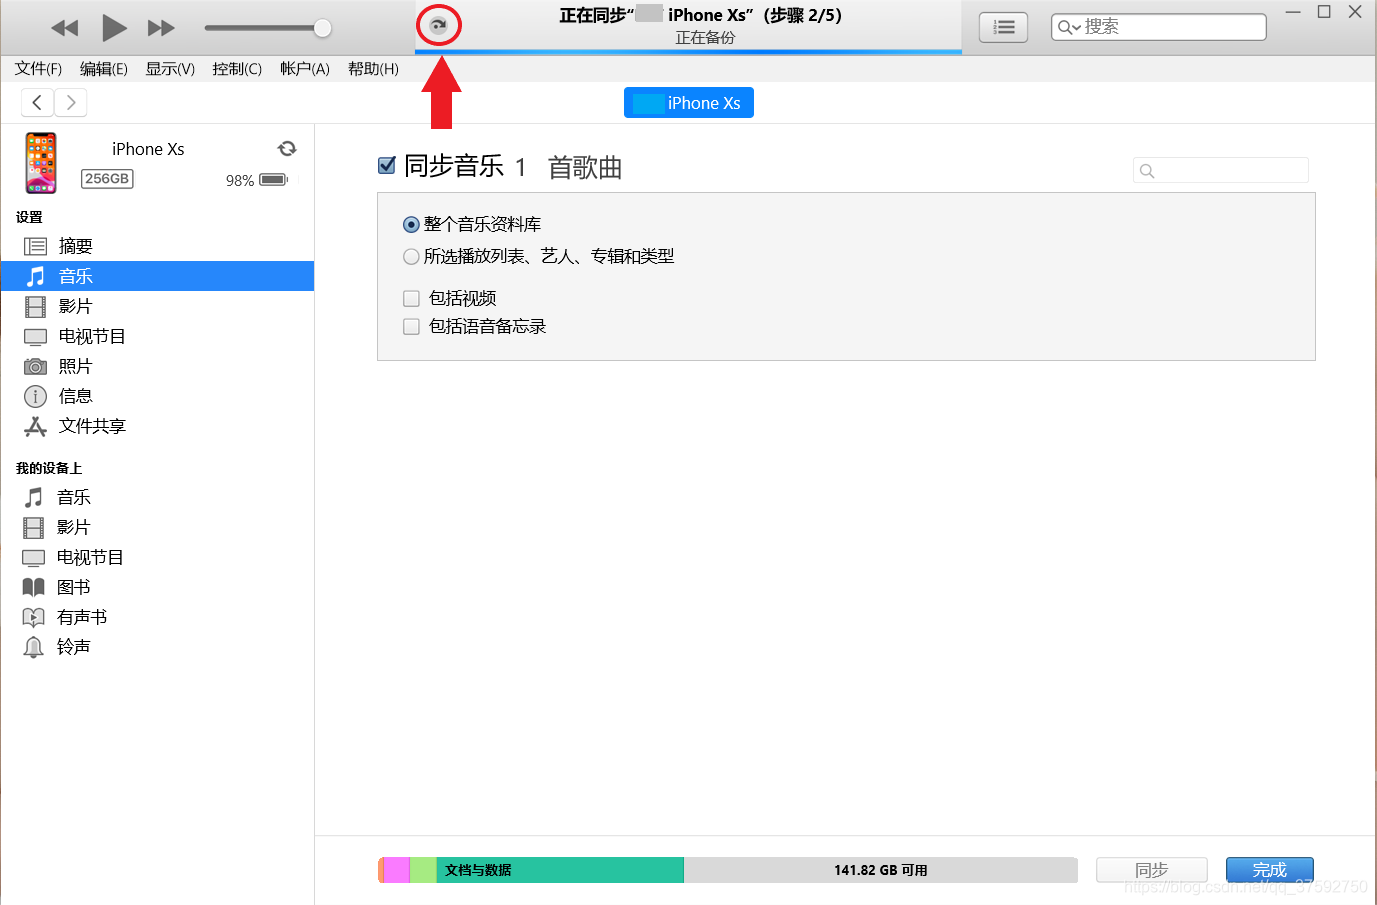
Task: Open the search options magnifier dropdown
Action: (1069, 27)
